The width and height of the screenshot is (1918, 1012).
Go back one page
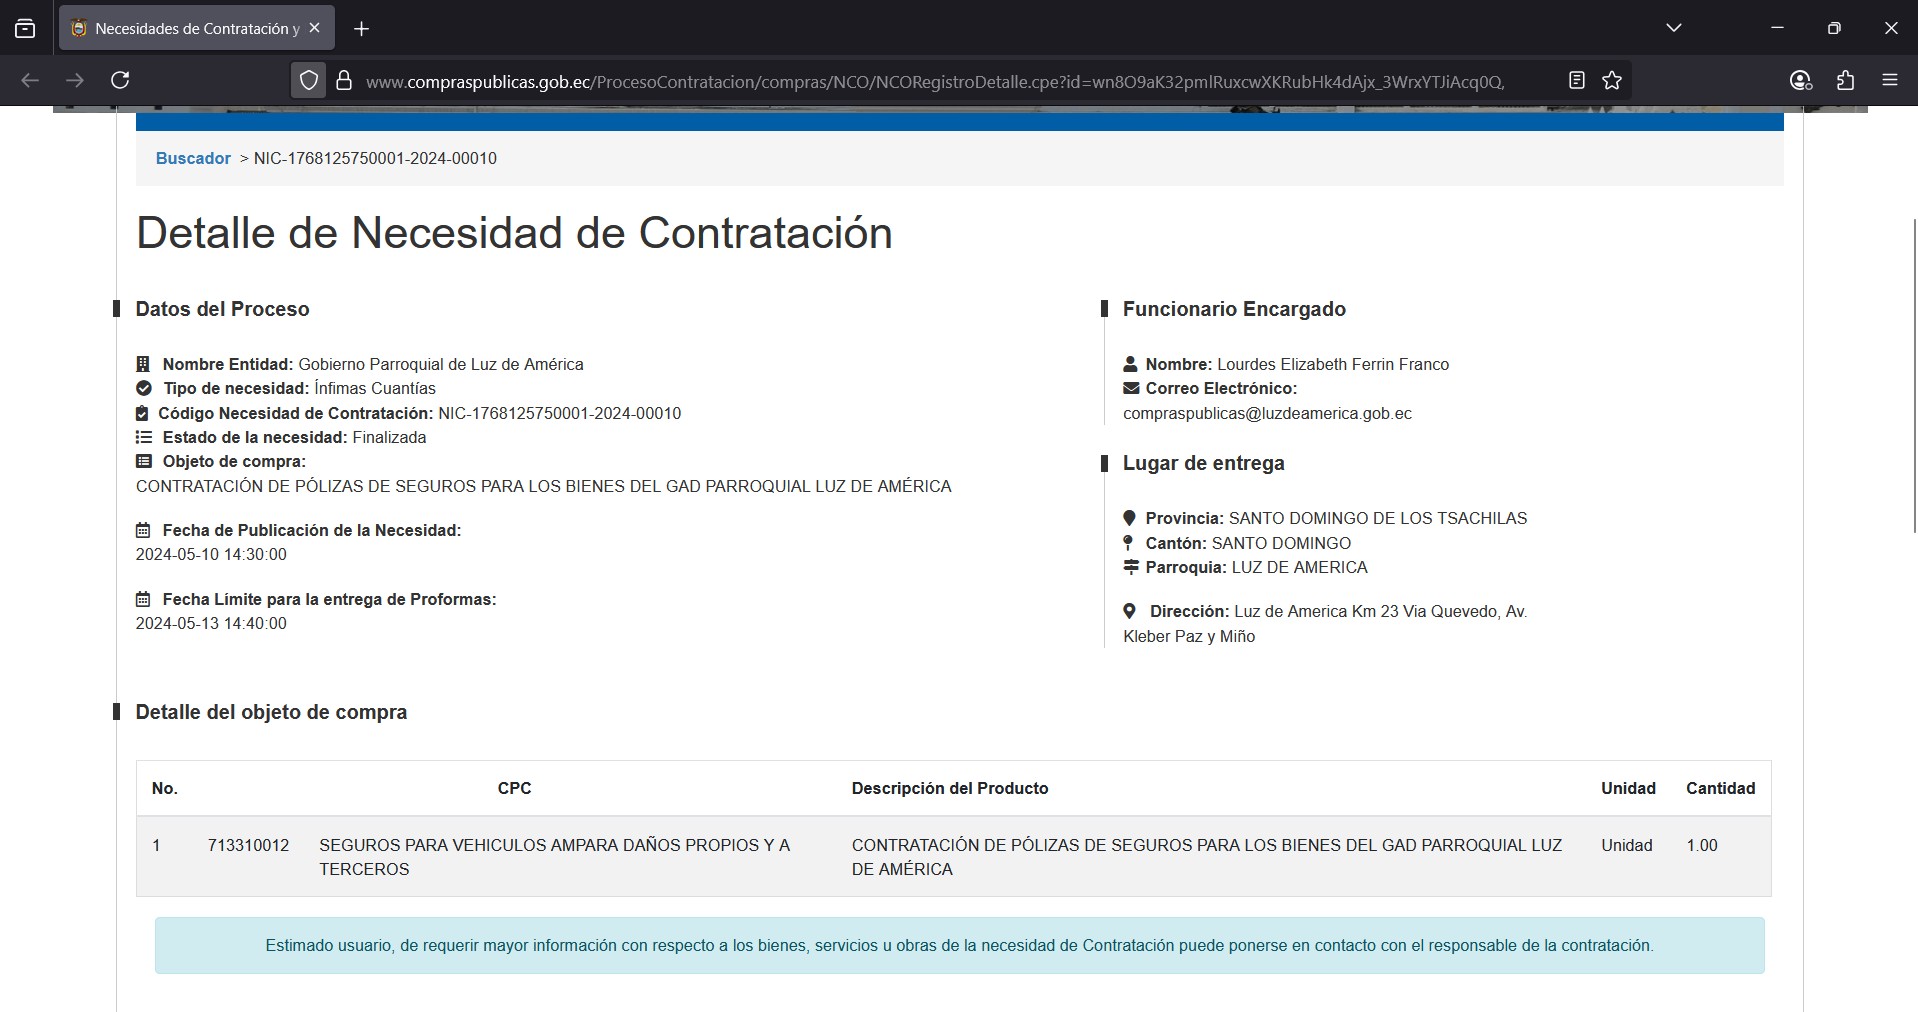[x=30, y=80]
